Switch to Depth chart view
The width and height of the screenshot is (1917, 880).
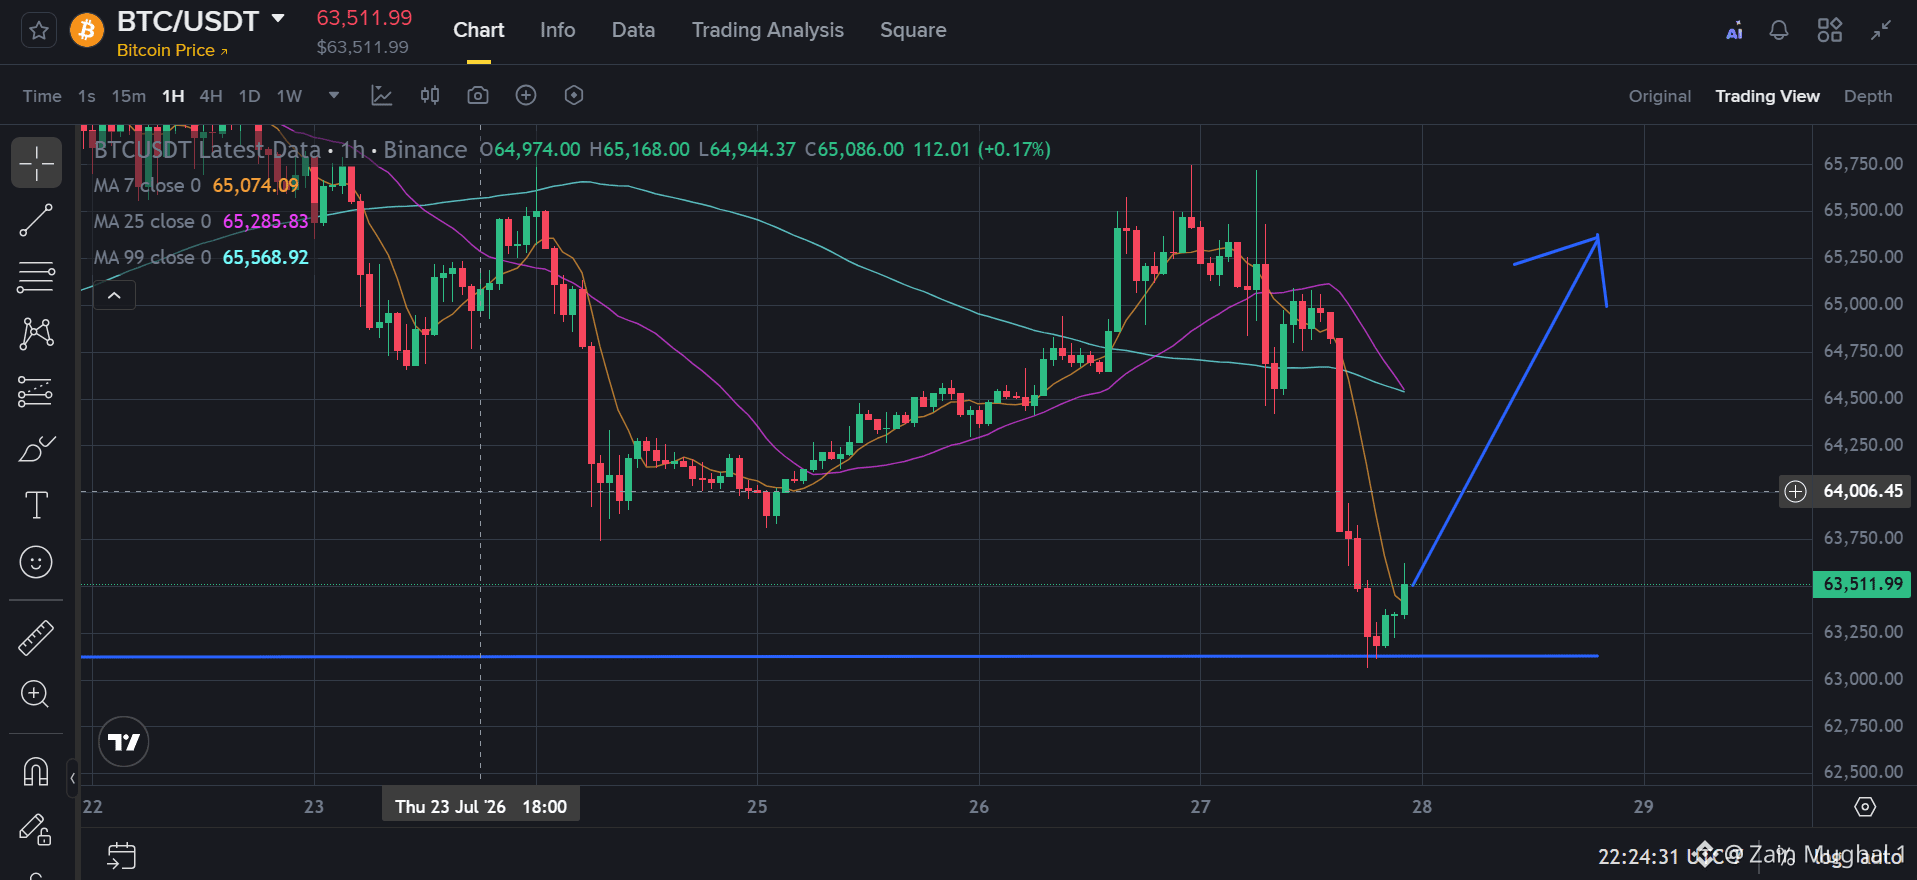[1868, 96]
